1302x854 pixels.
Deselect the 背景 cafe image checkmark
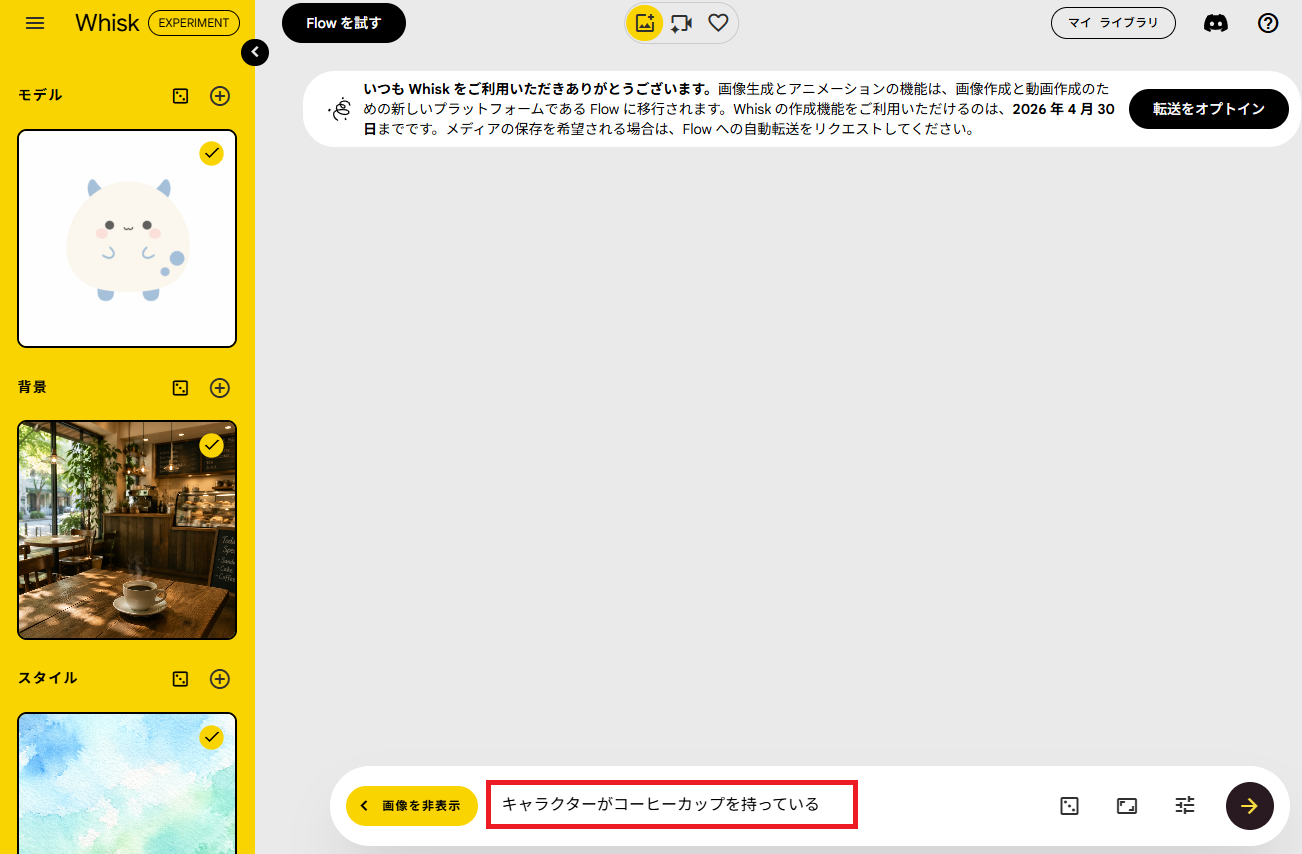pos(211,445)
